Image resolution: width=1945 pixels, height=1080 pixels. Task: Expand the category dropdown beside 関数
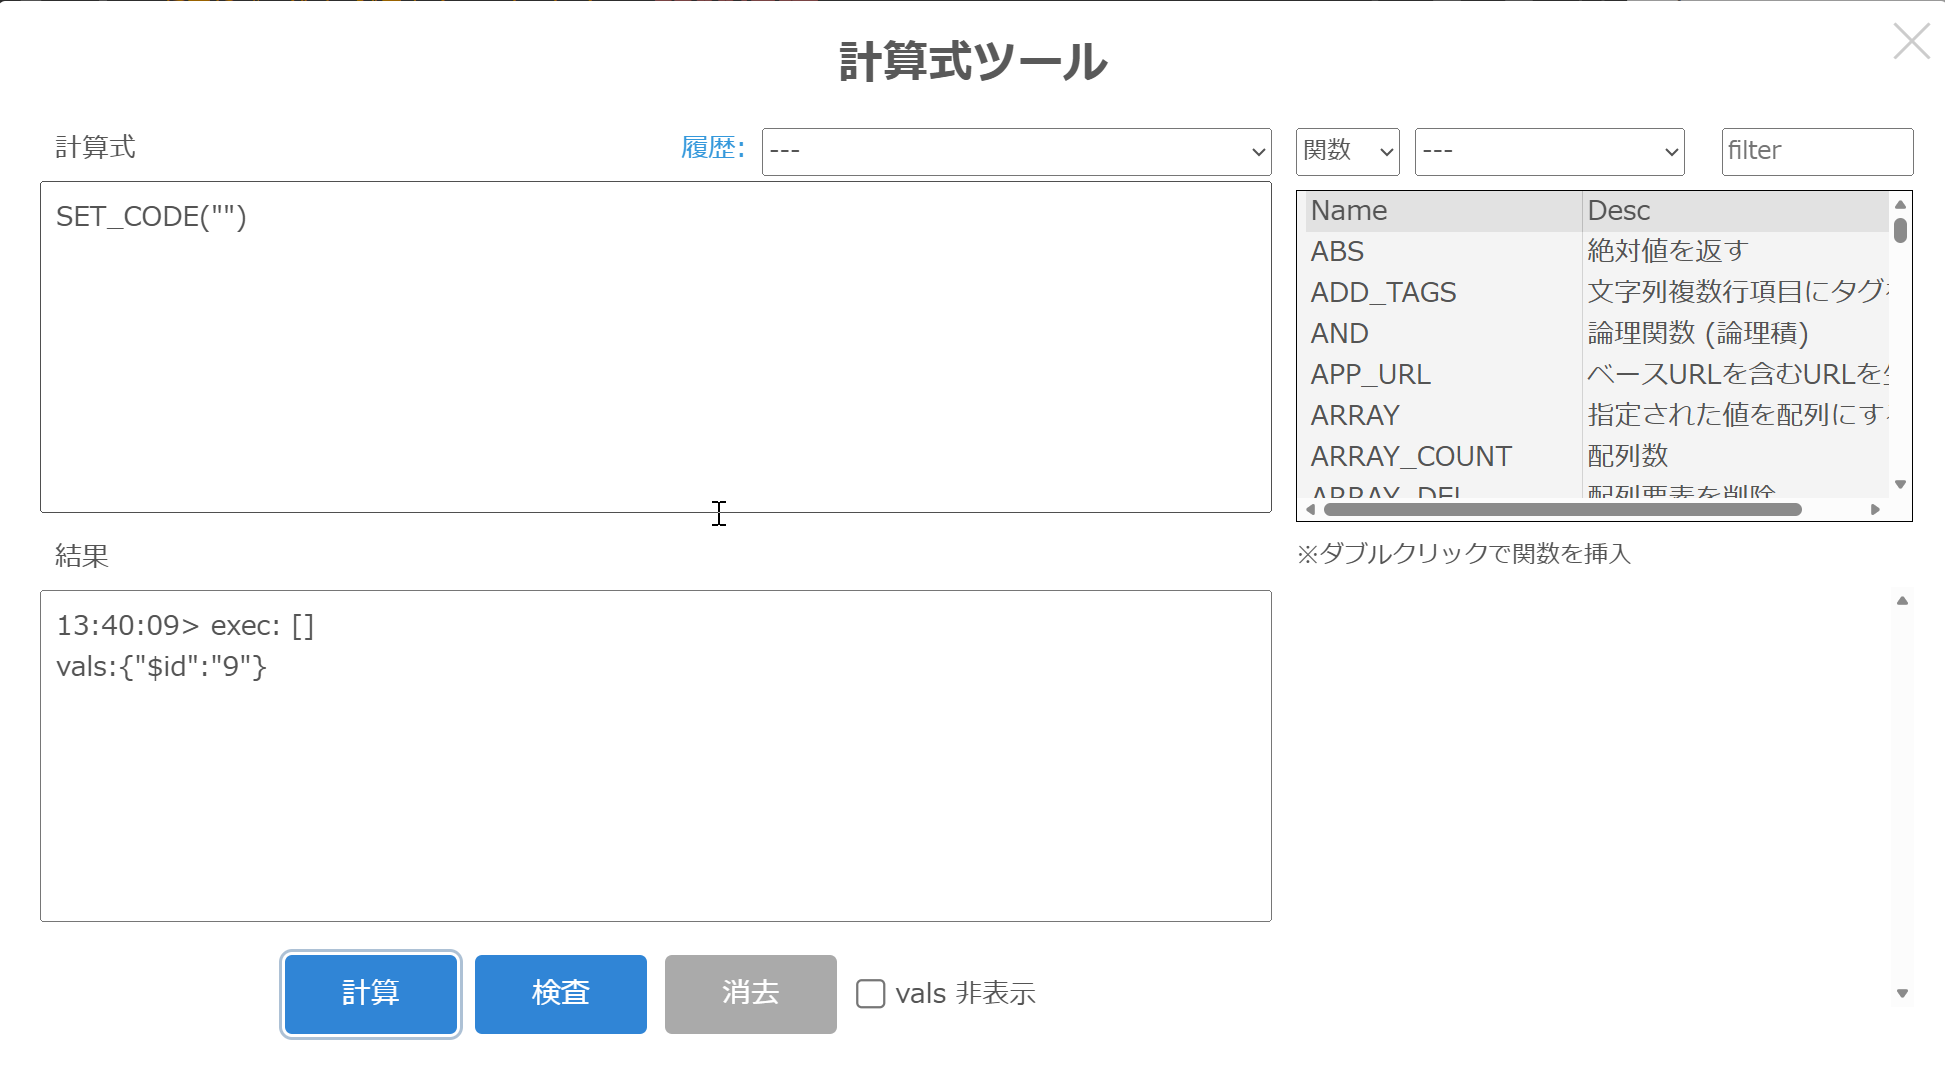[1549, 152]
